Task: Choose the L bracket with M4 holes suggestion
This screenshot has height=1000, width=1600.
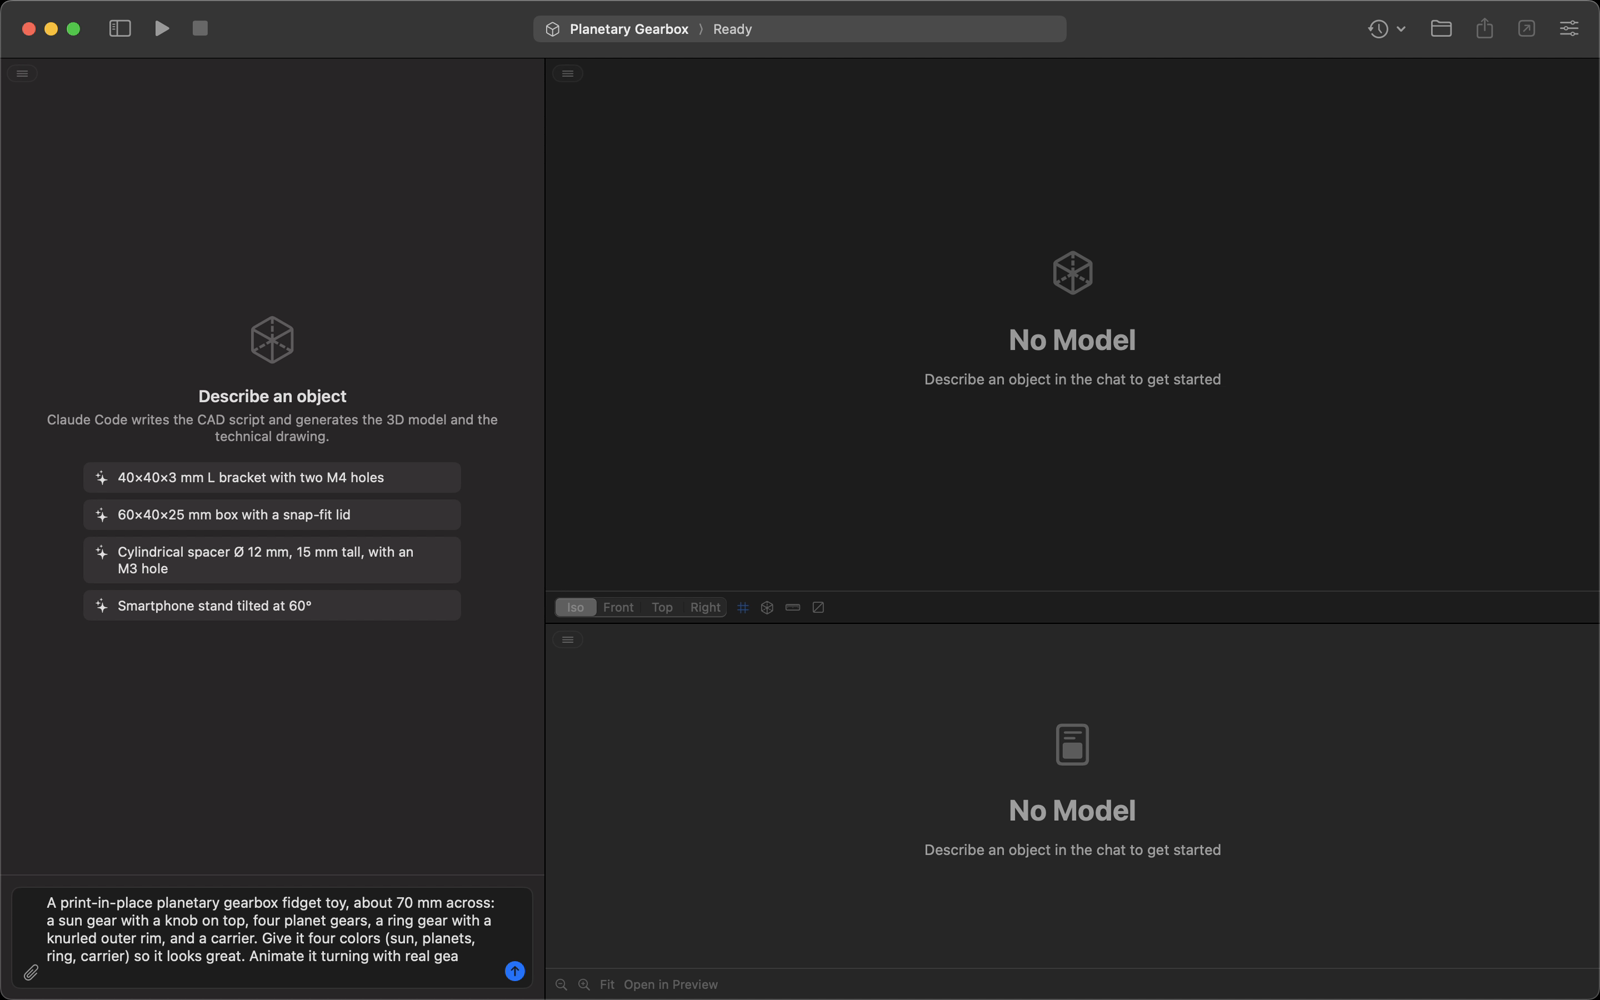Action: pos(272,478)
